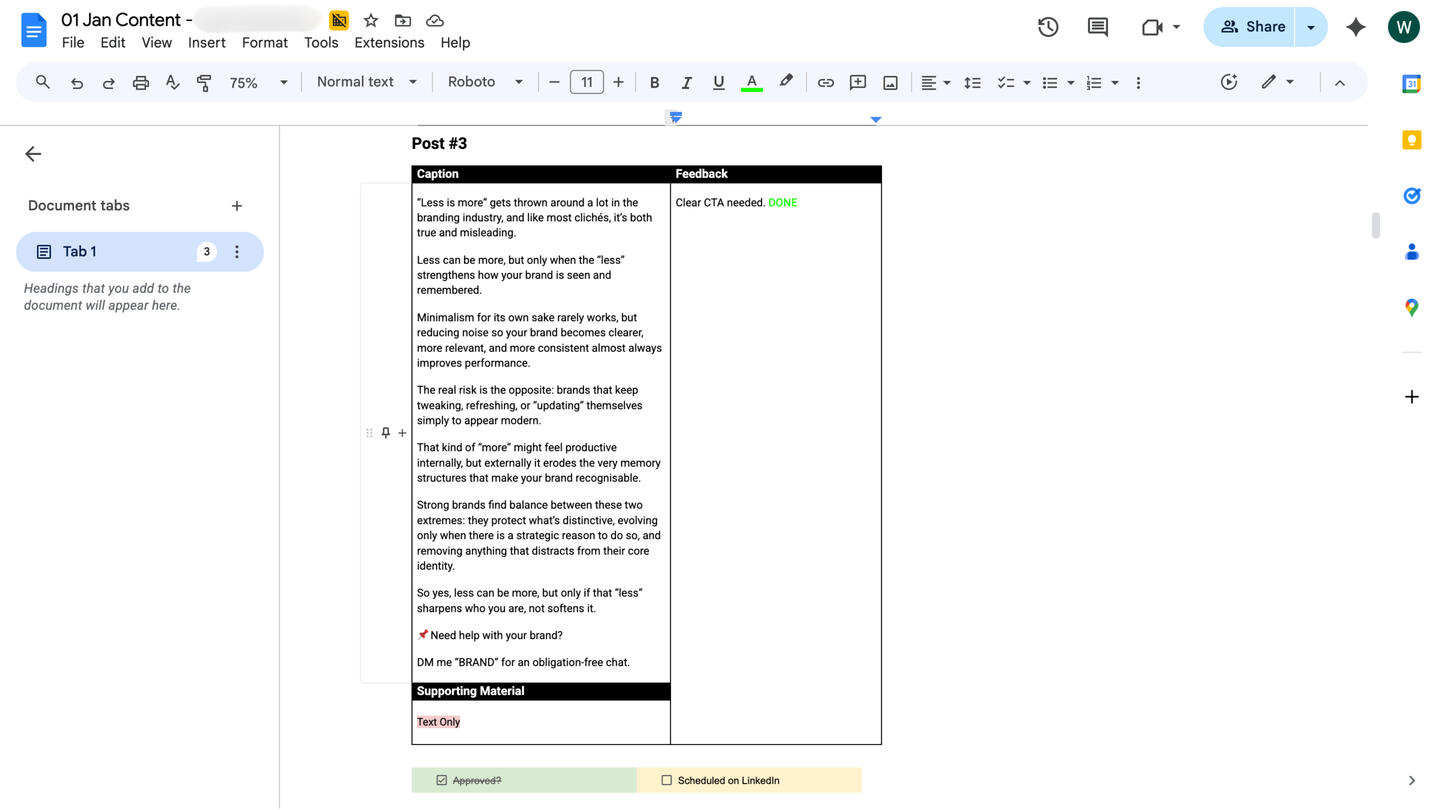The image size is (1440, 810).
Task: Select the paint format tool
Action: (204, 82)
